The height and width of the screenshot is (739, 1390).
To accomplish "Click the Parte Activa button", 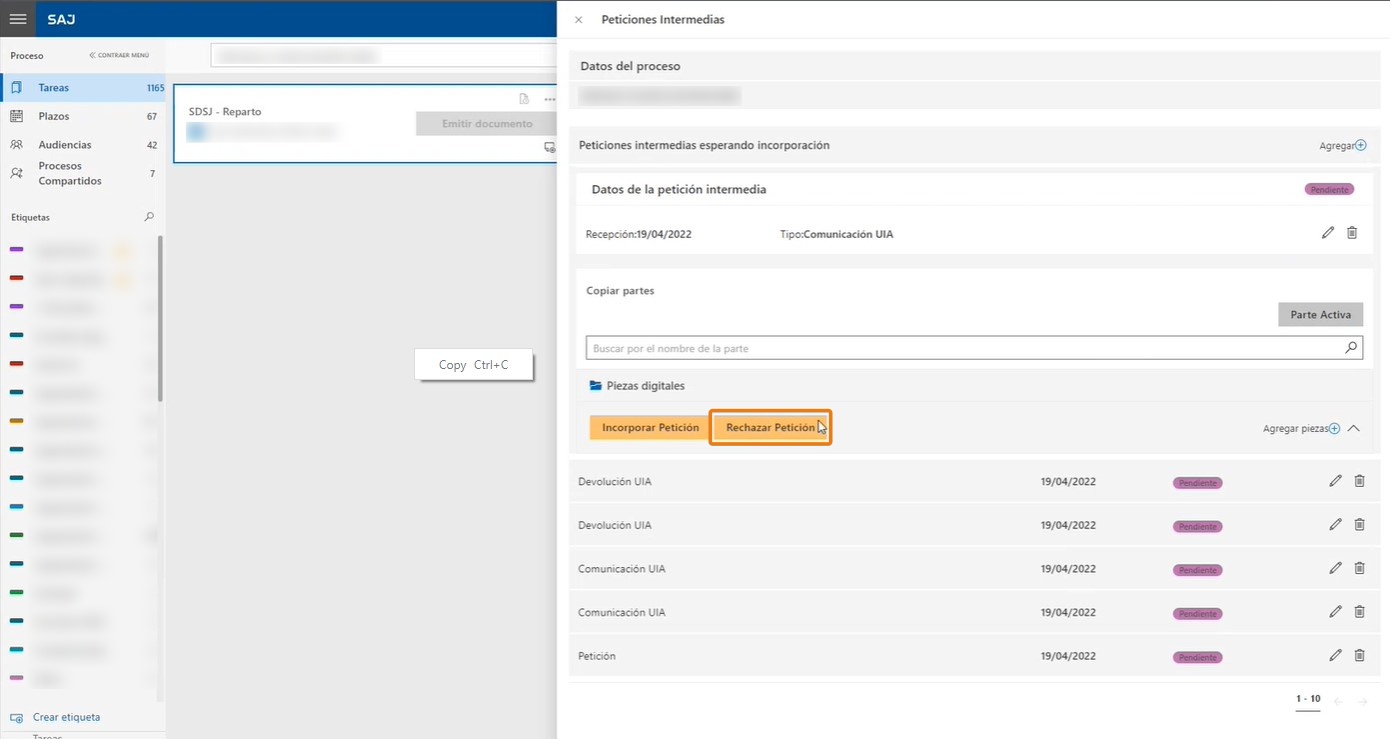I will coord(1320,314).
